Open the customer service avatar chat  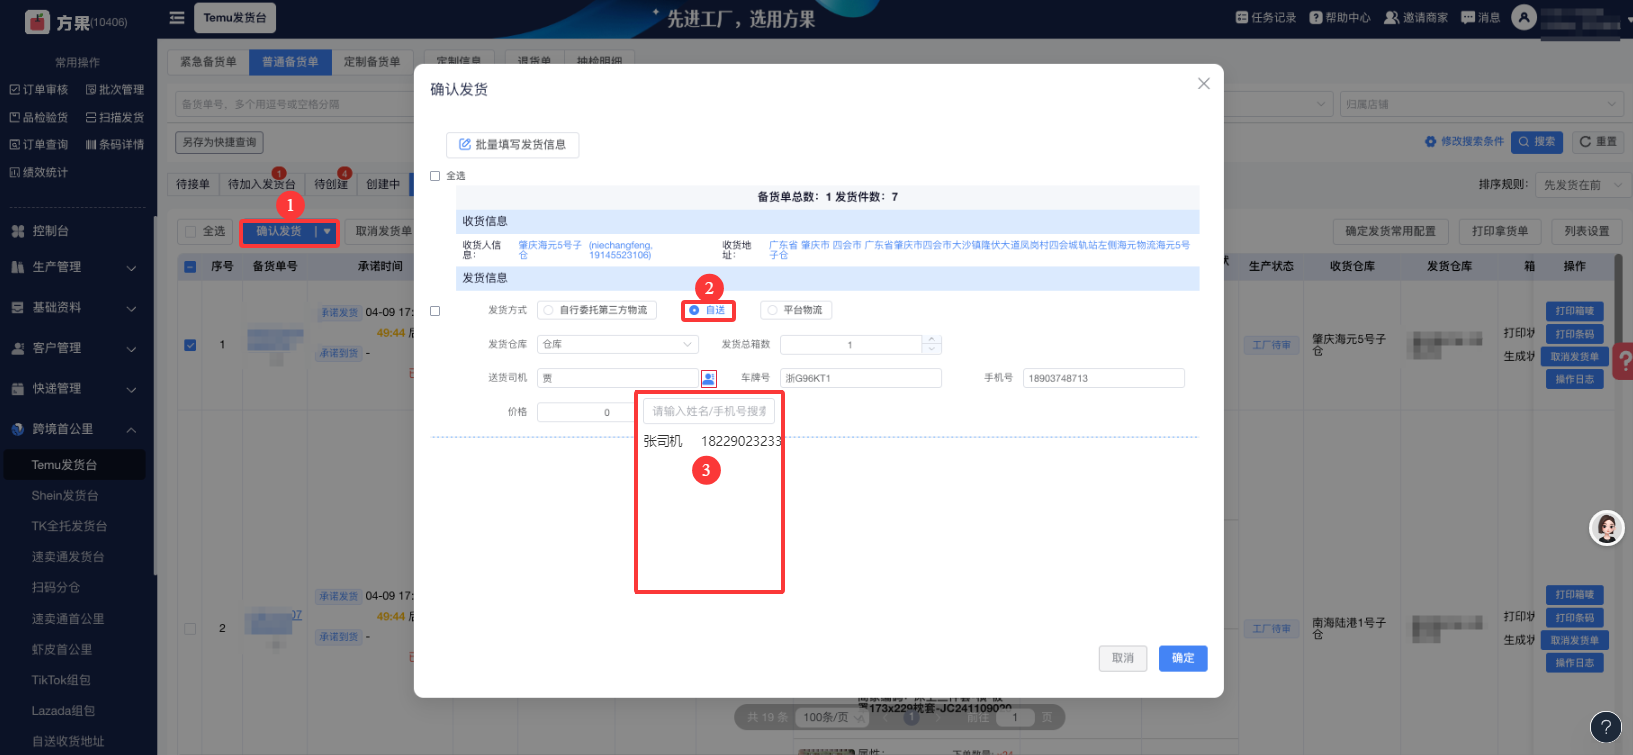[x=1607, y=527]
